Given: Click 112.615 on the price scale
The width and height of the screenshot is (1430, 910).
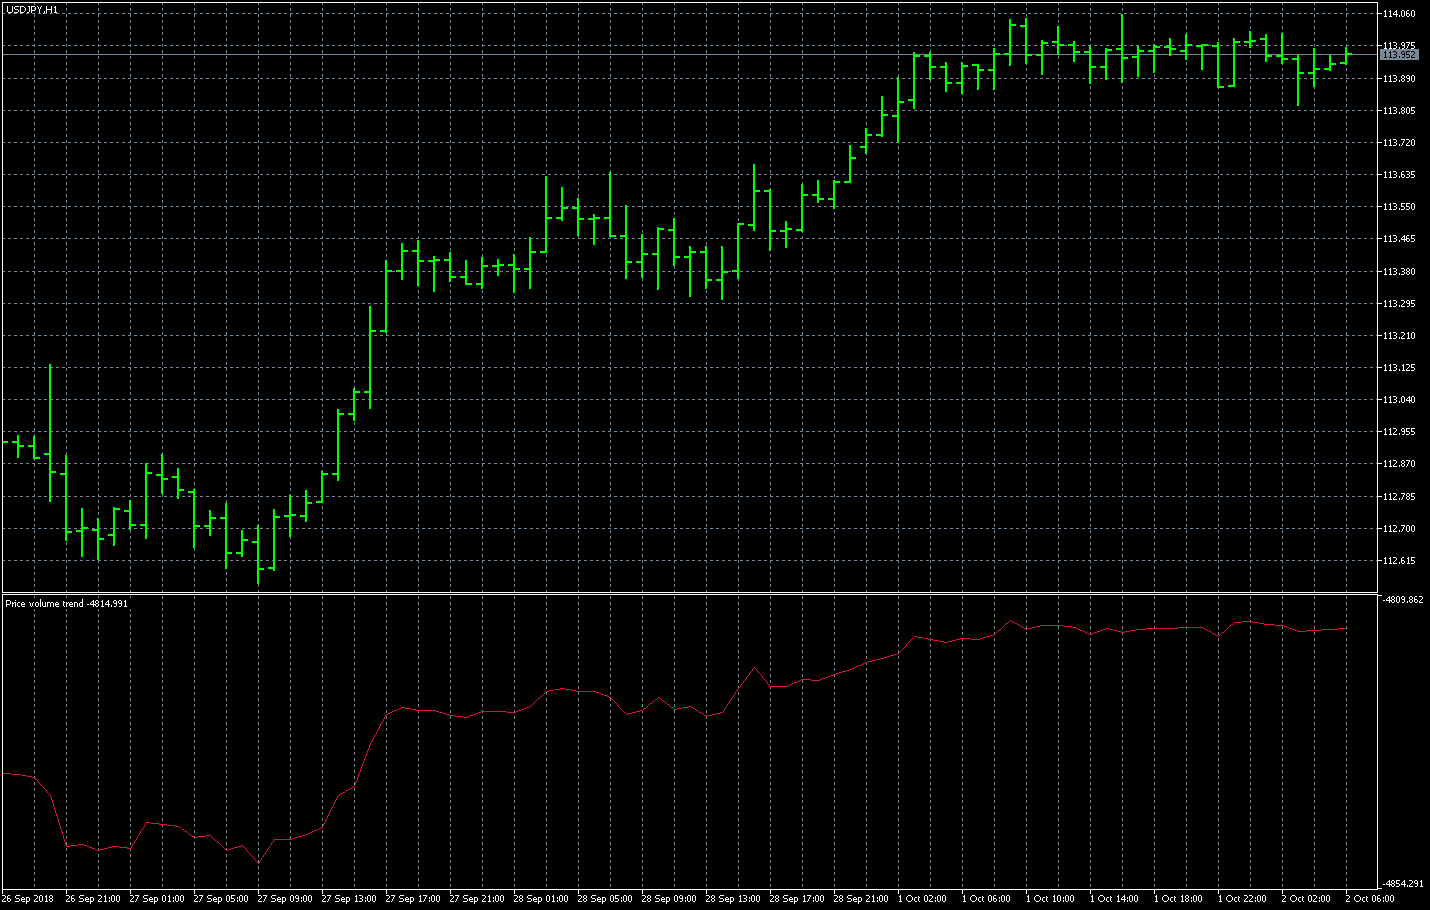Looking at the screenshot, I should click(x=1399, y=561).
